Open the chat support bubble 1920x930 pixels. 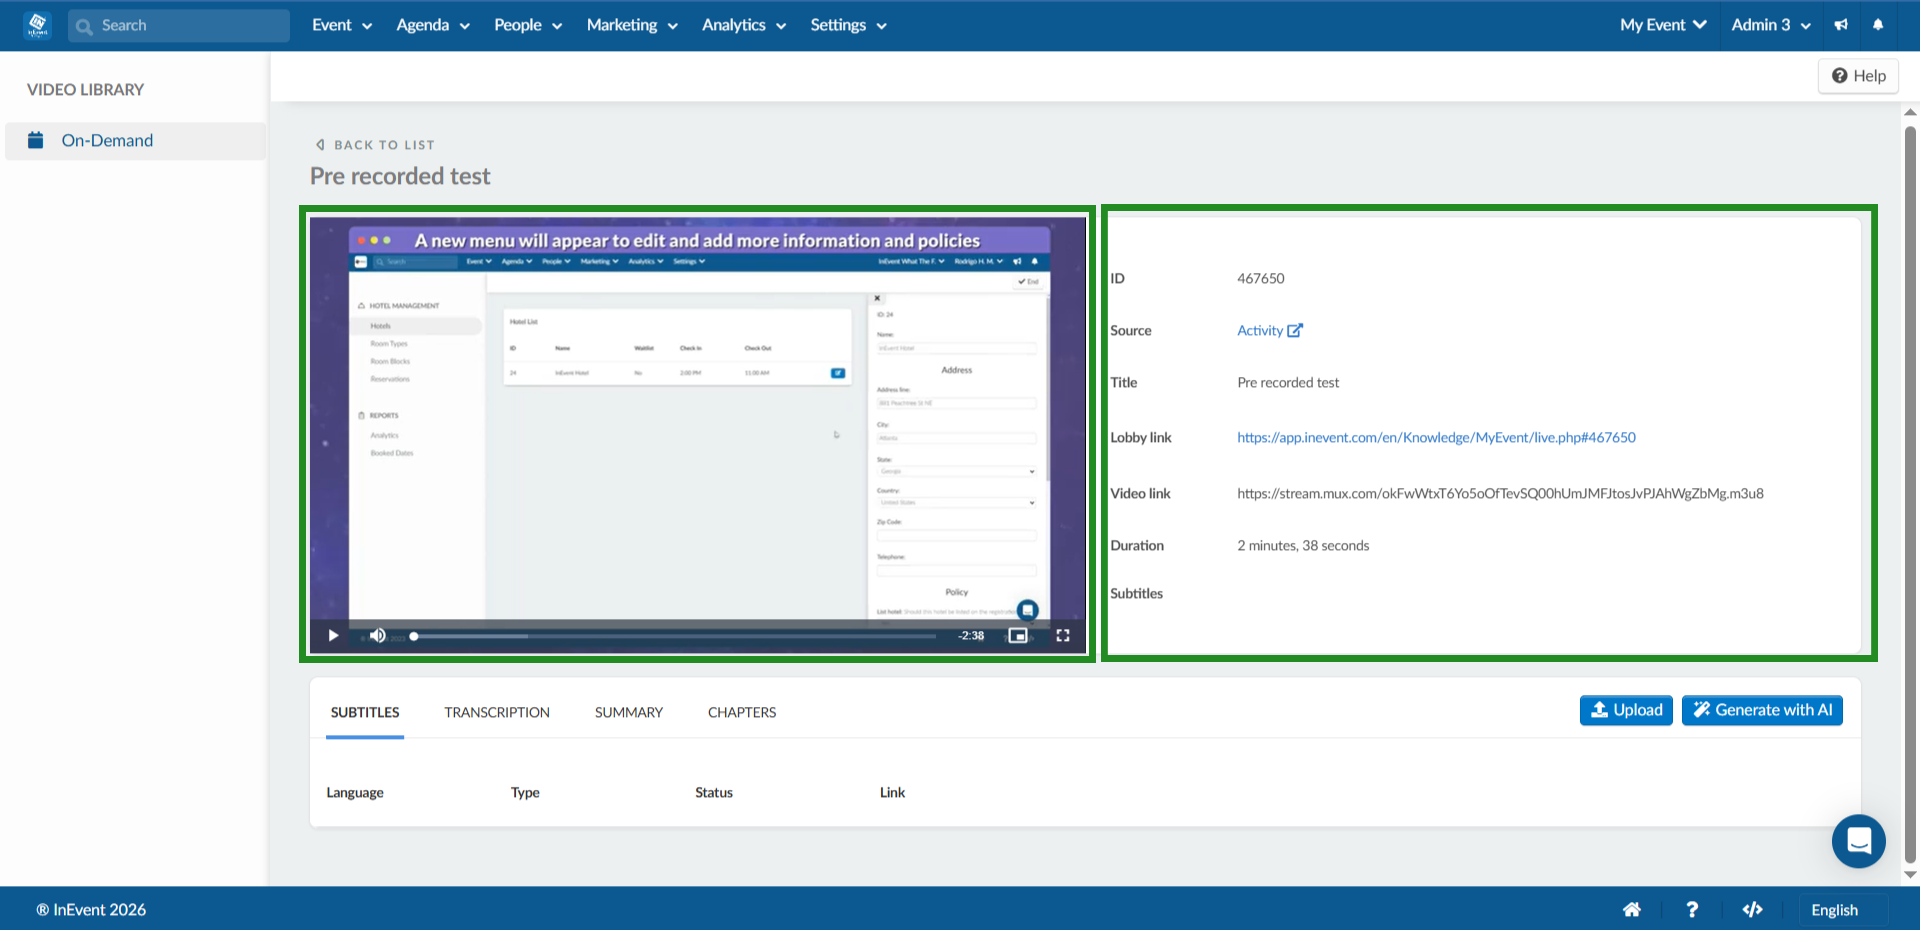[1858, 841]
